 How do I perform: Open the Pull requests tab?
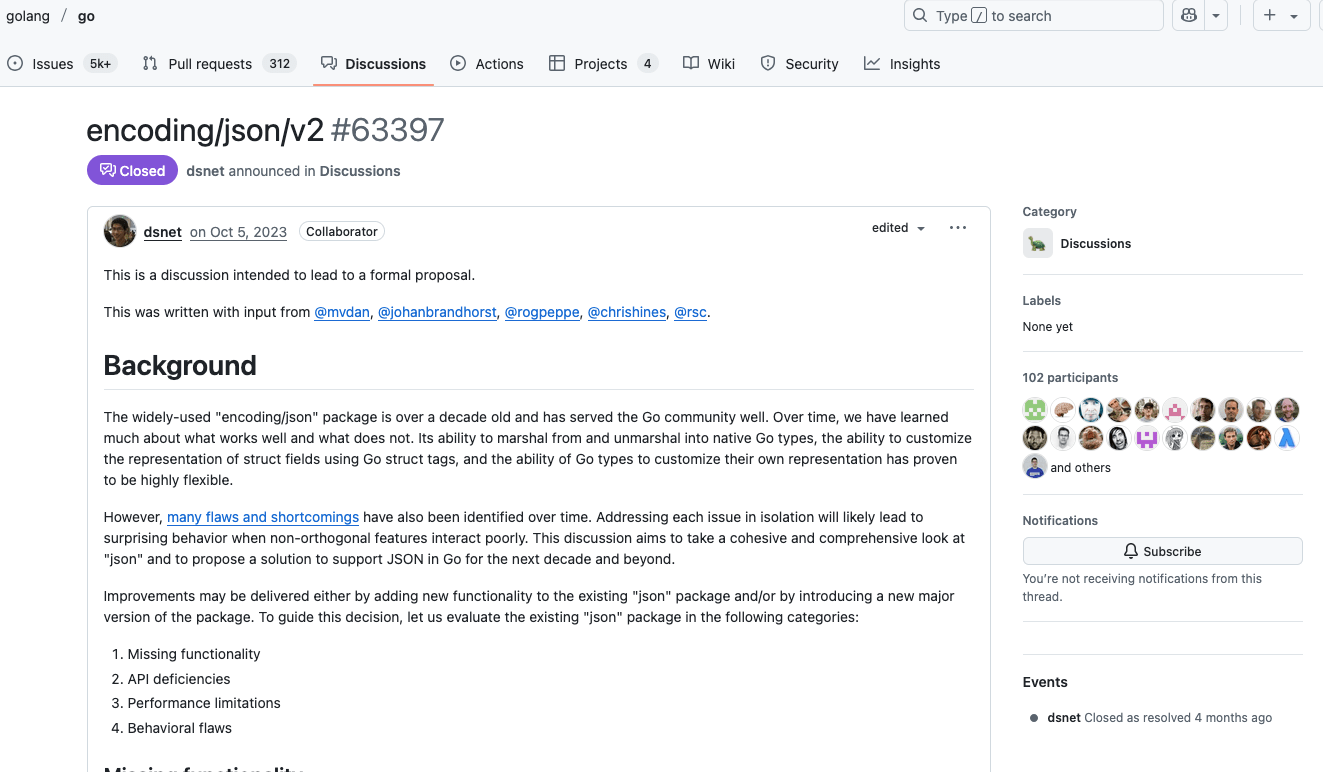(x=218, y=64)
